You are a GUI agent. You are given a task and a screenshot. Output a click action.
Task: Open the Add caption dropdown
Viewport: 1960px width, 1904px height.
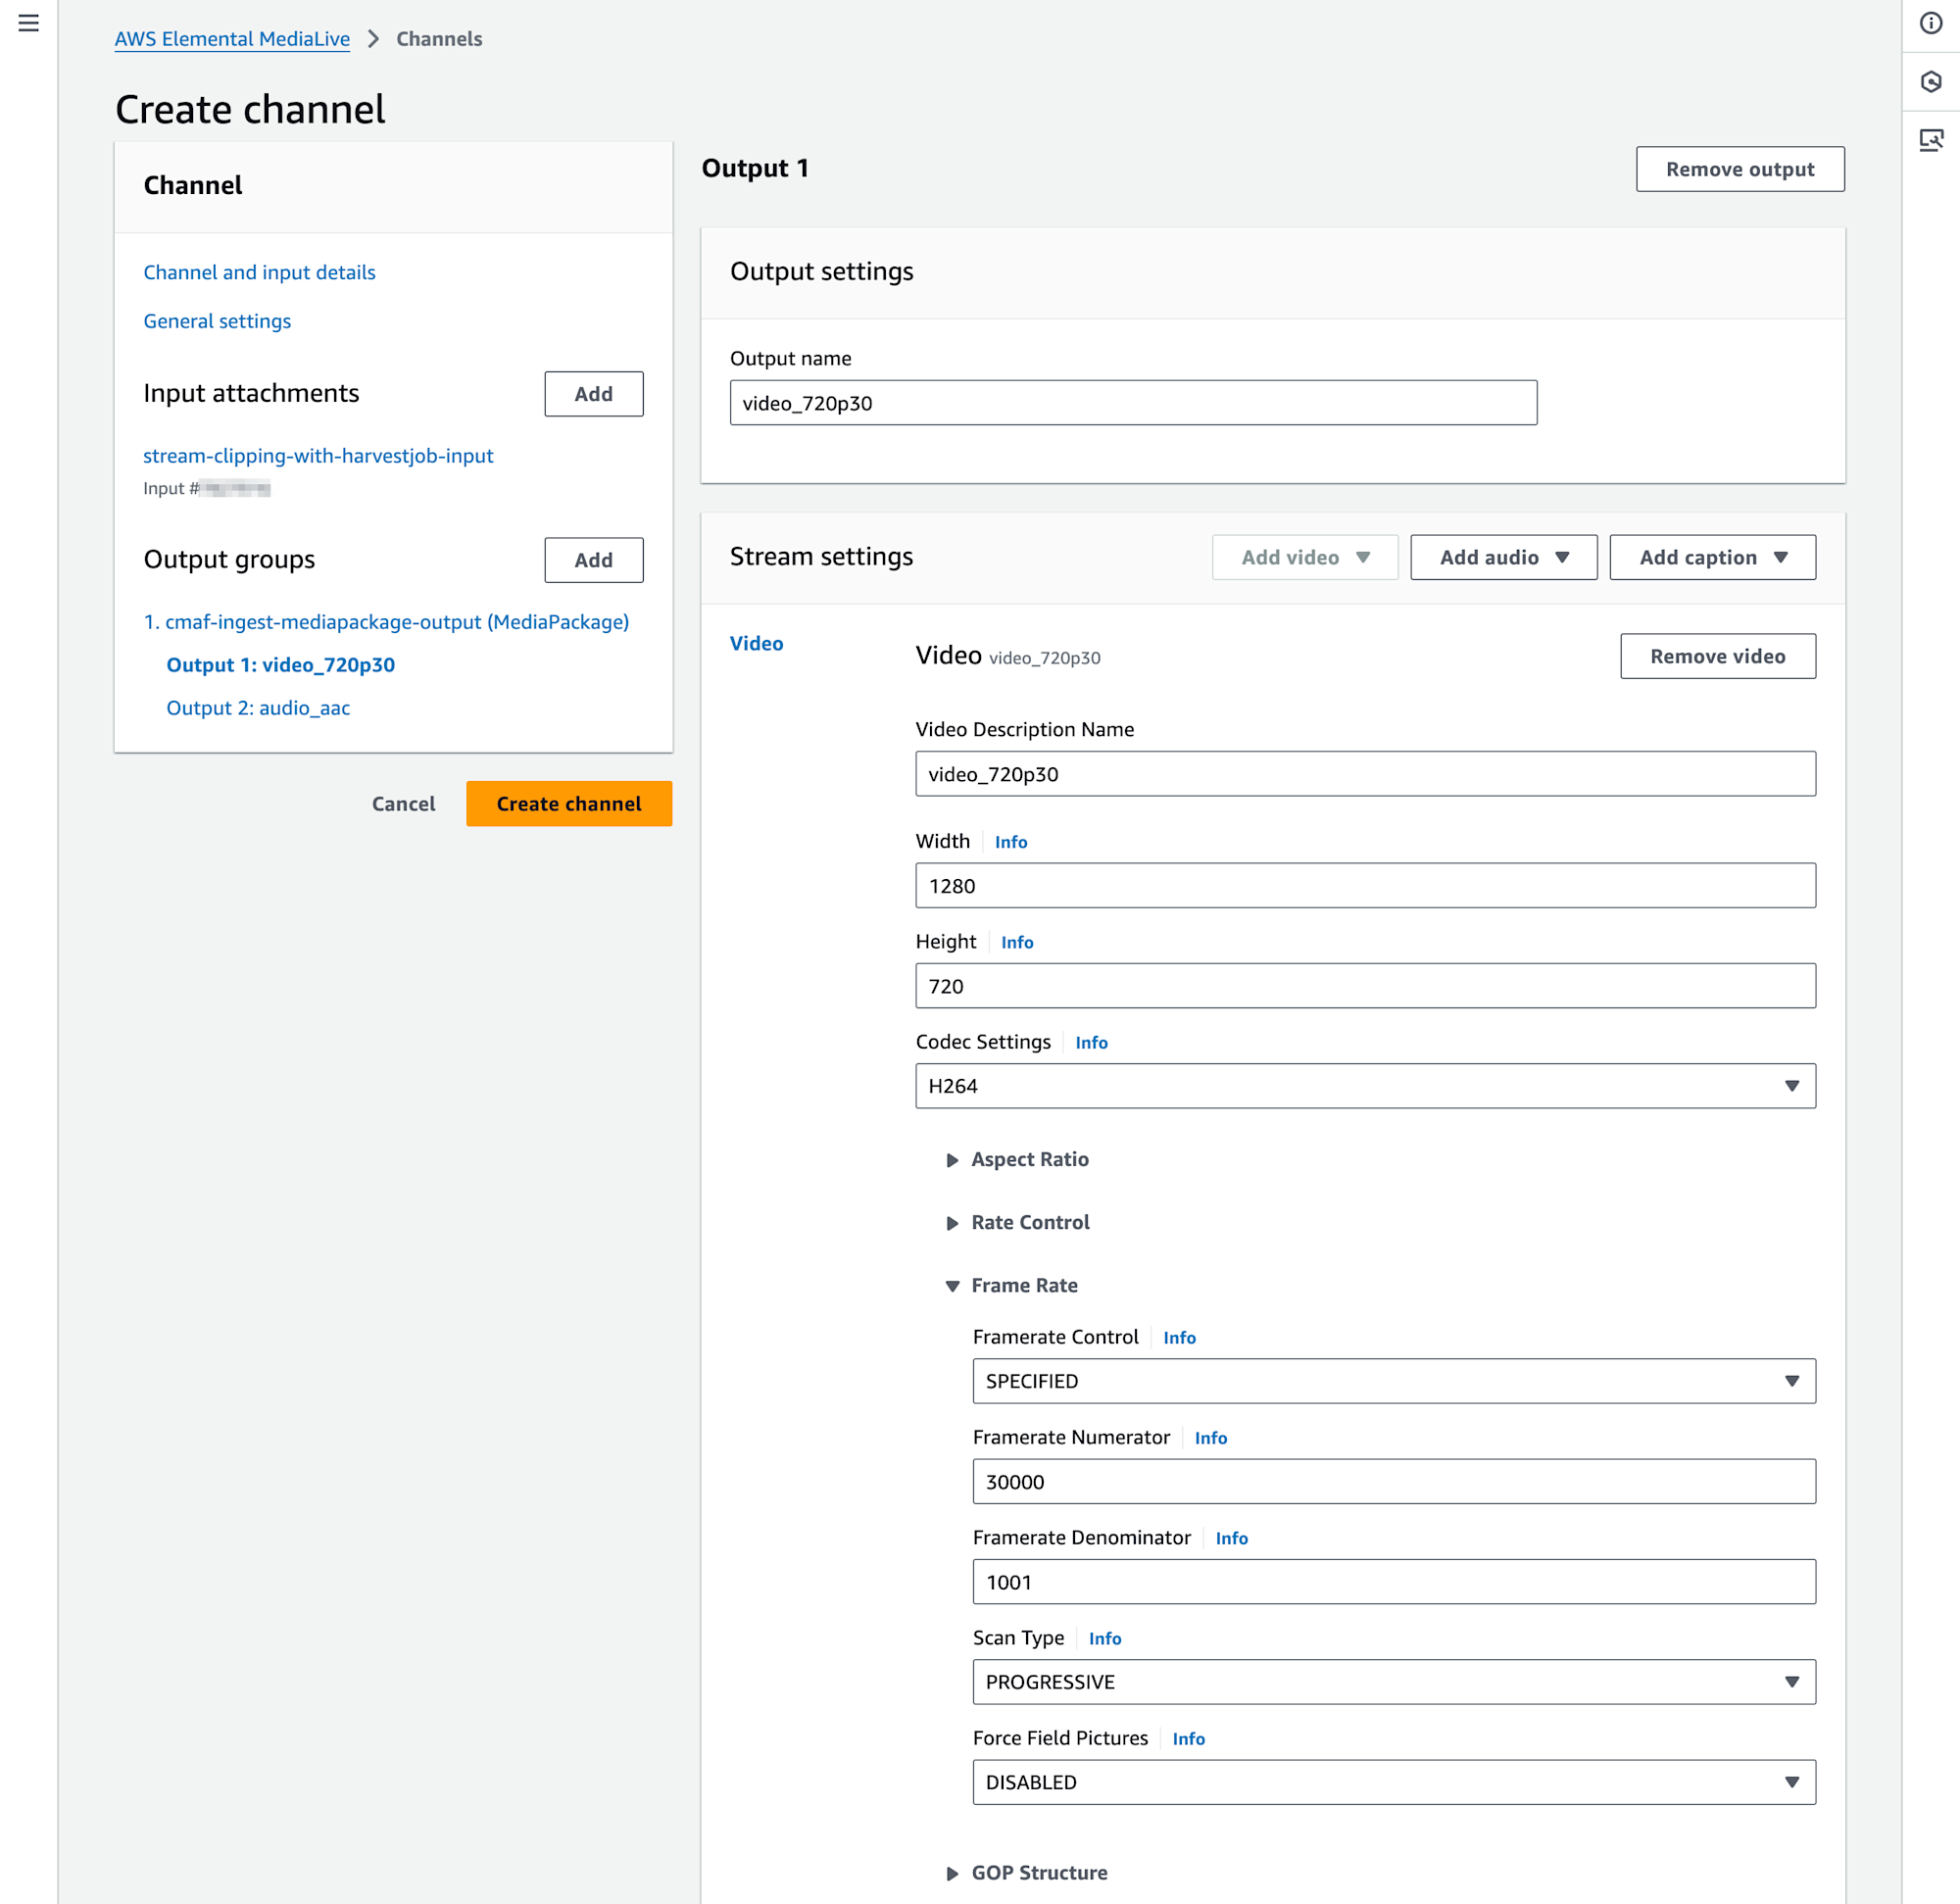point(1713,557)
